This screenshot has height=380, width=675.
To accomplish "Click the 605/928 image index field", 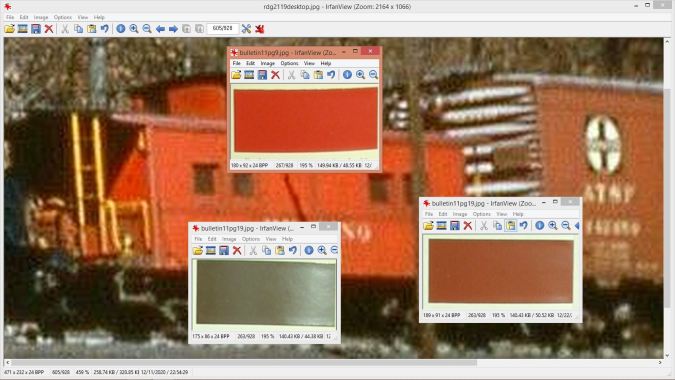I will pos(223,28).
